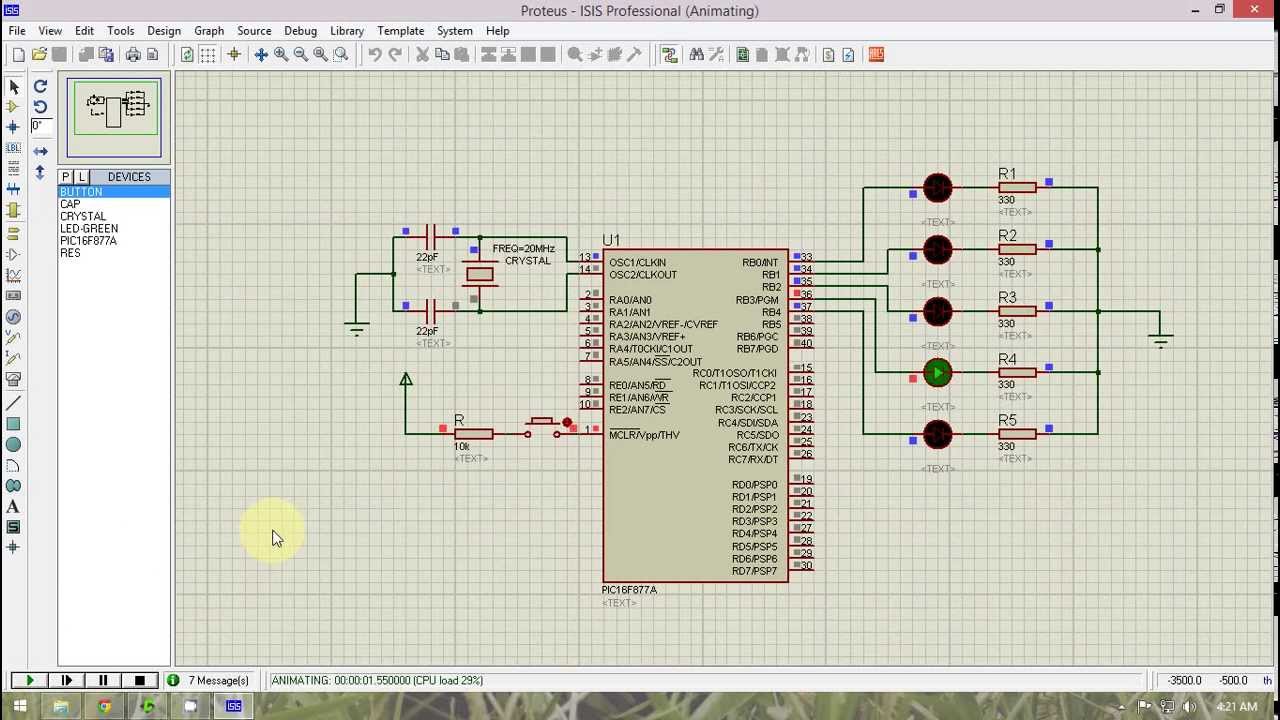Click the undo arrow in toolbar
The width and height of the screenshot is (1280, 720).
coord(374,55)
